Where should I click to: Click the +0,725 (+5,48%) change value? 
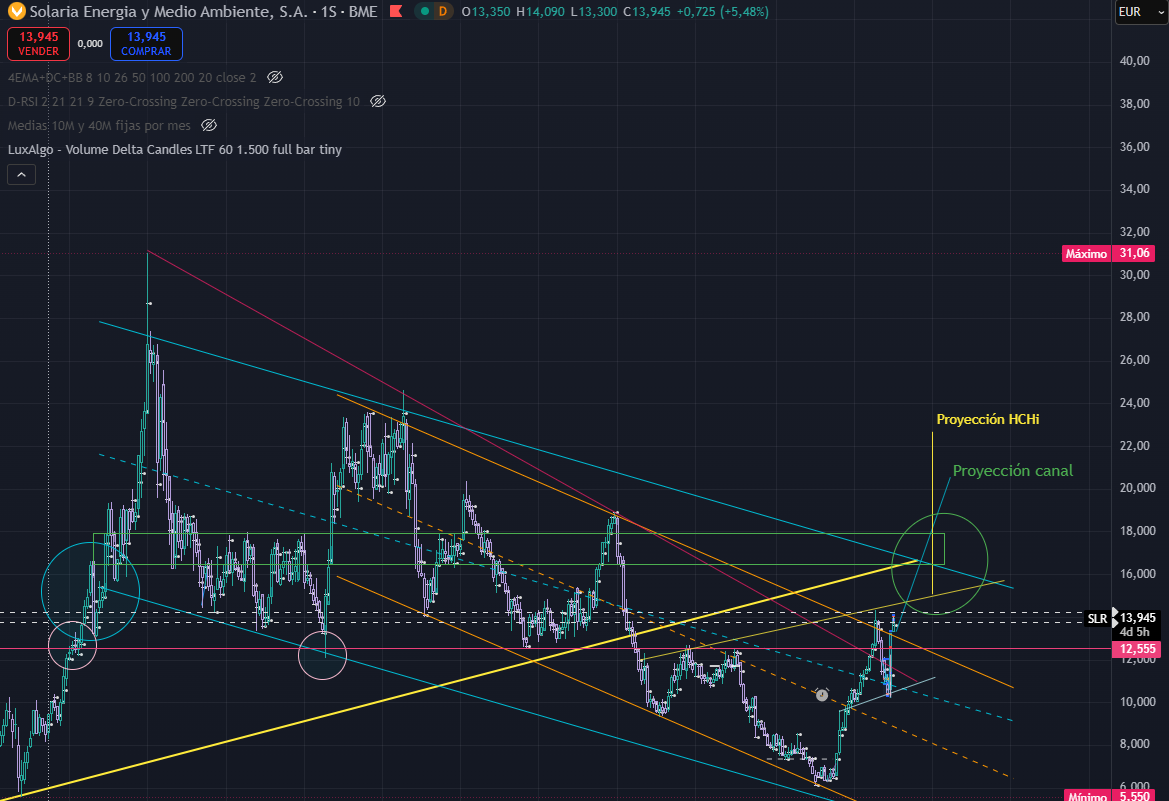[x=722, y=12]
